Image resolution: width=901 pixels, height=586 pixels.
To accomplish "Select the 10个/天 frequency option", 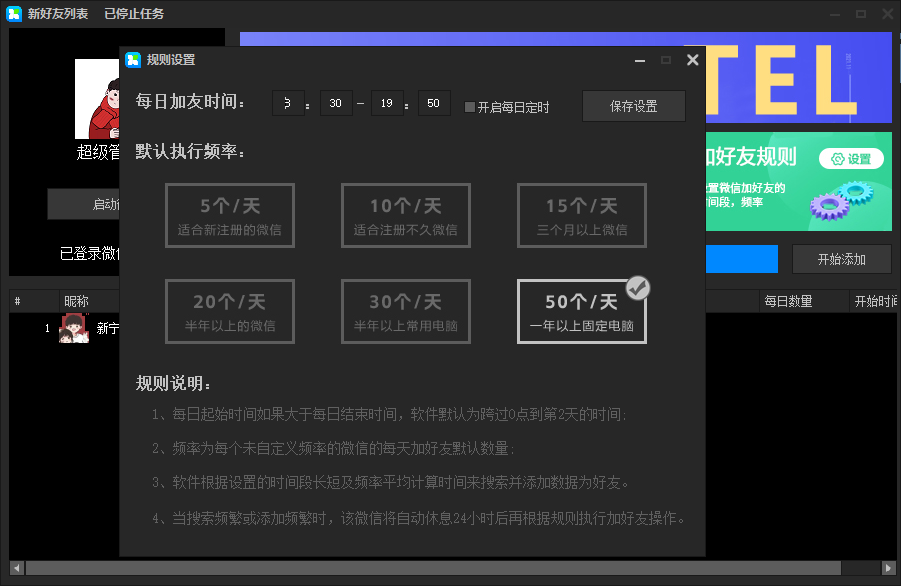I will click(x=405, y=215).
